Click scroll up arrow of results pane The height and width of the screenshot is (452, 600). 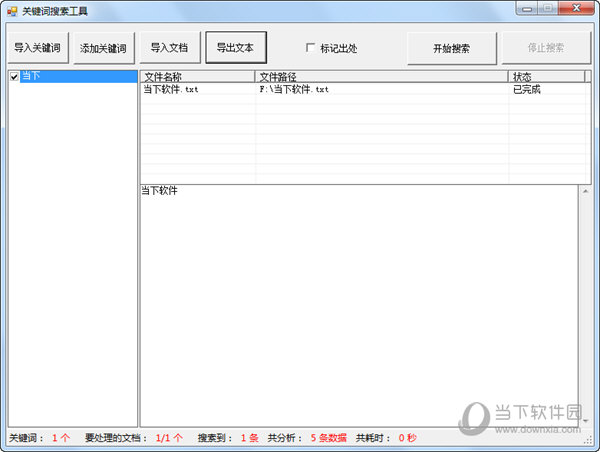point(585,191)
